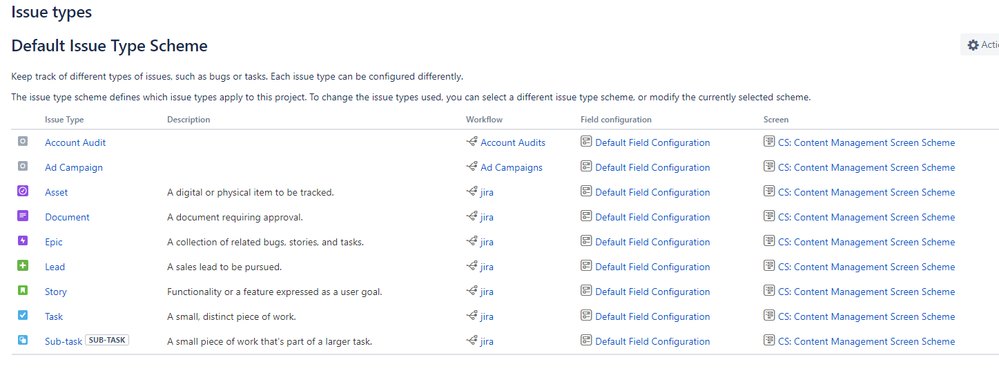Screen dimensions: 999x376
Task: Open the Ad Campaign issue type
Action: click(x=74, y=168)
